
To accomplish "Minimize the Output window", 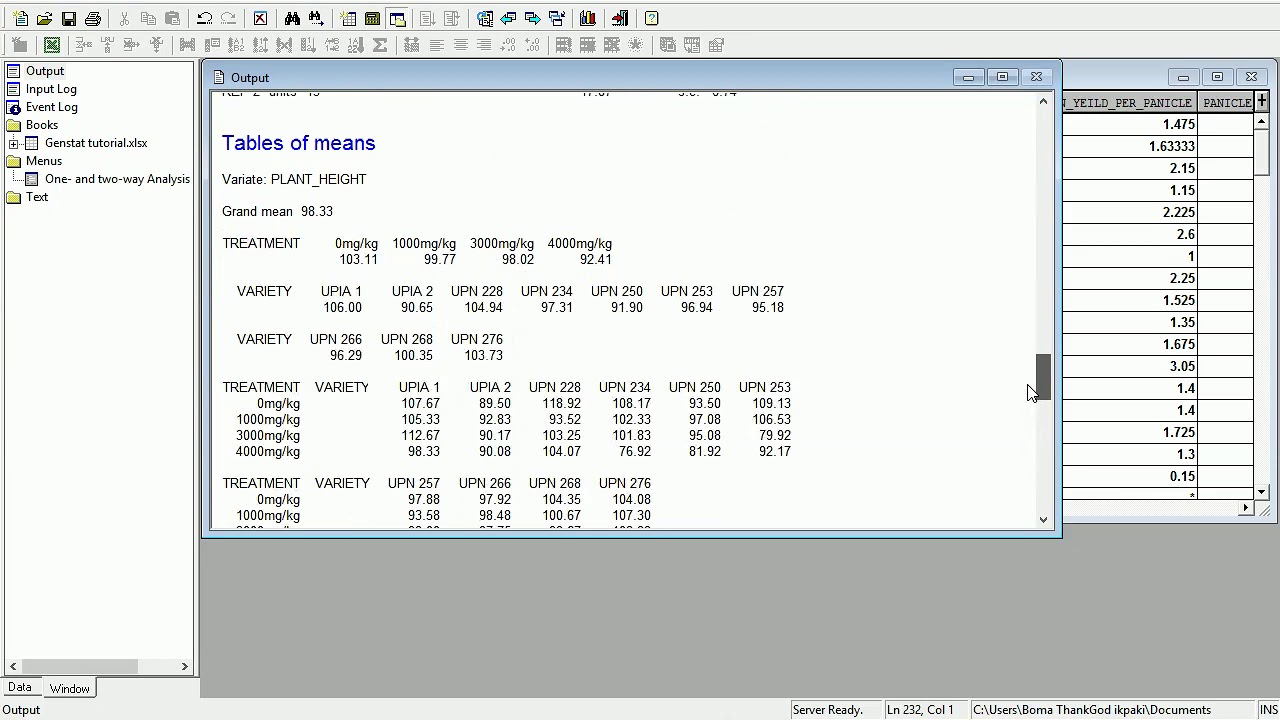I will coord(968,77).
